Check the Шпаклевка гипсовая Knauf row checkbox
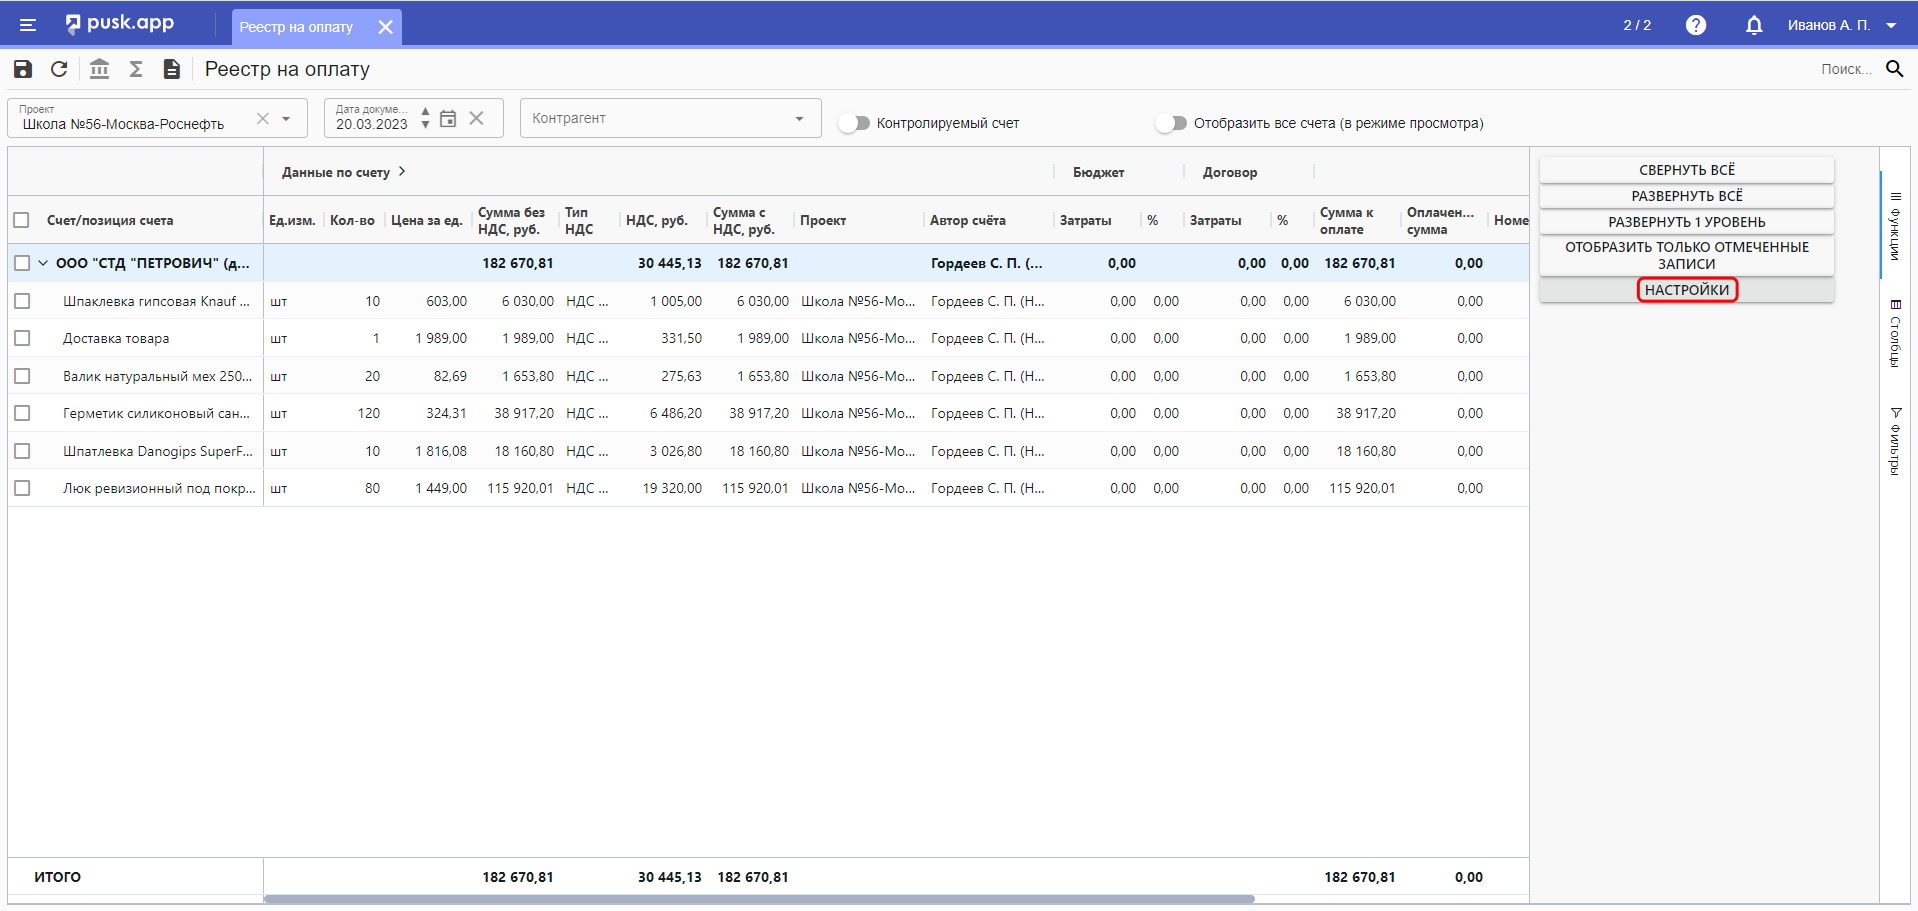 [22, 301]
